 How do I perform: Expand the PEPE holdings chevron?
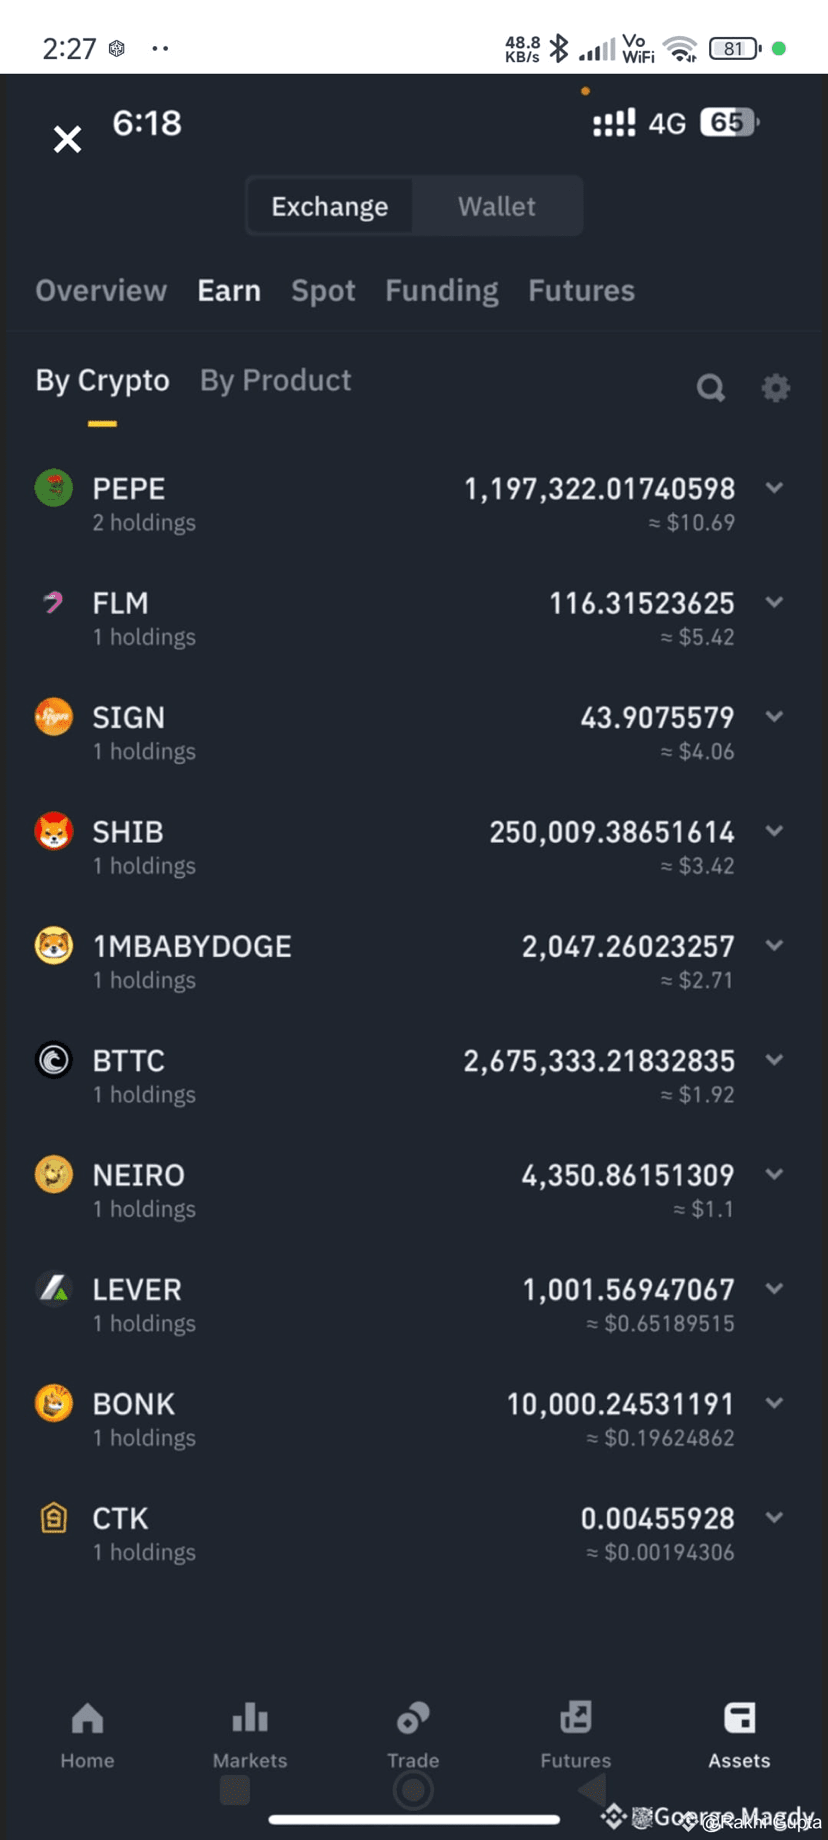tap(774, 488)
